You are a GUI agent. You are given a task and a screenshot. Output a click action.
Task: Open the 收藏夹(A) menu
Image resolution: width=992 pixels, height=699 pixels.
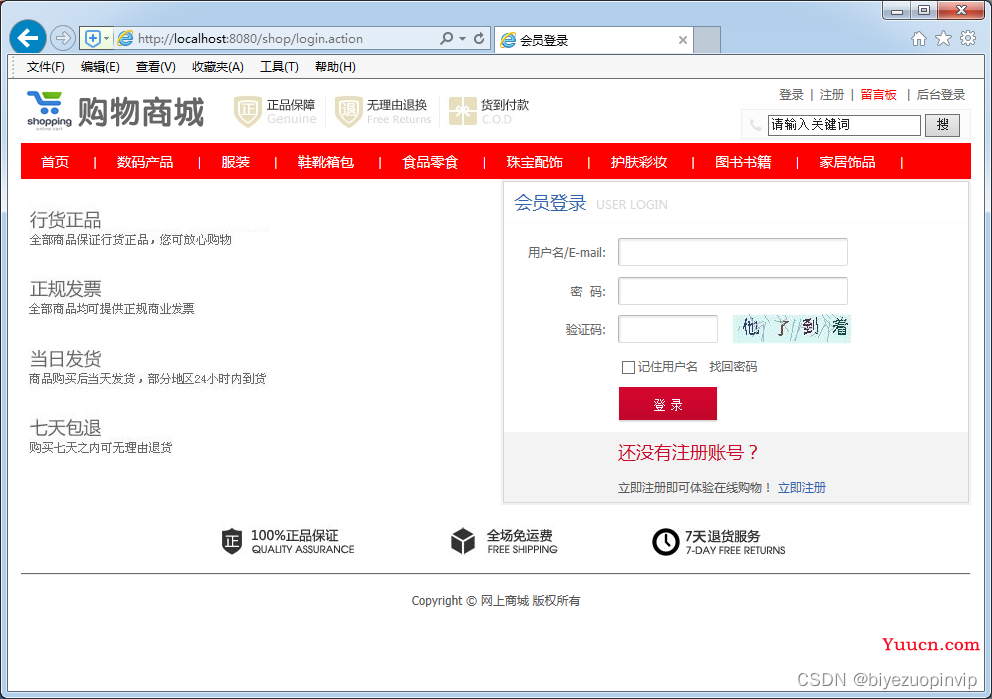tap(218, 66)
